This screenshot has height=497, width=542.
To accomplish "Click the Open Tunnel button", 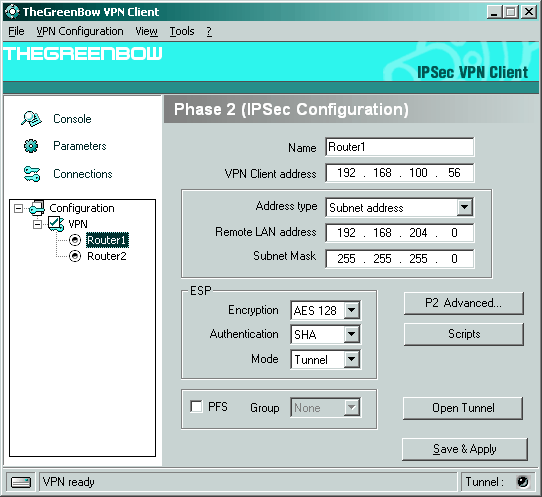I will 463,408.
